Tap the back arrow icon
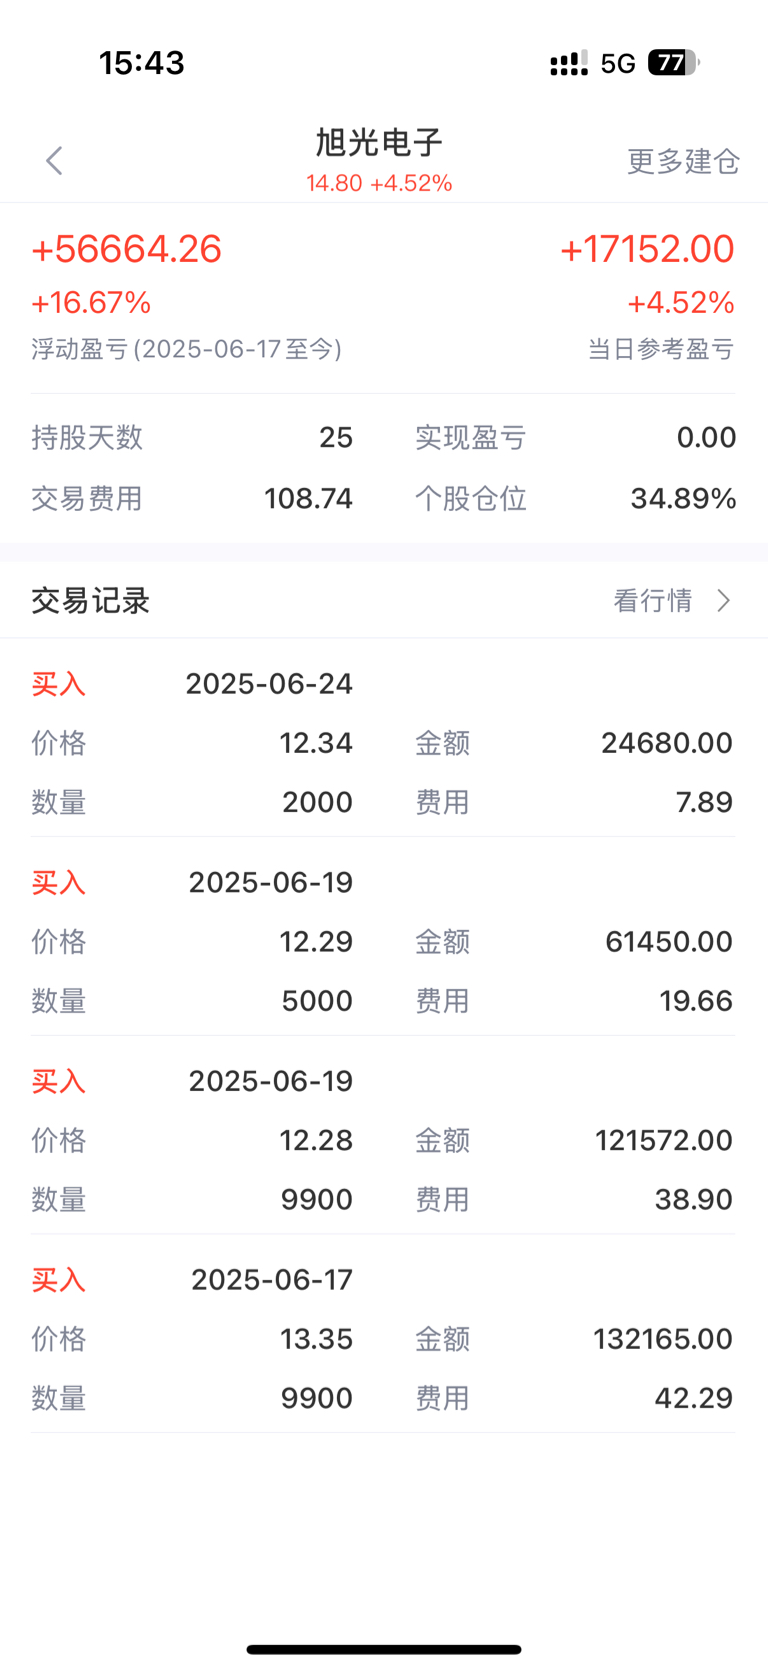 coord(54,161)
